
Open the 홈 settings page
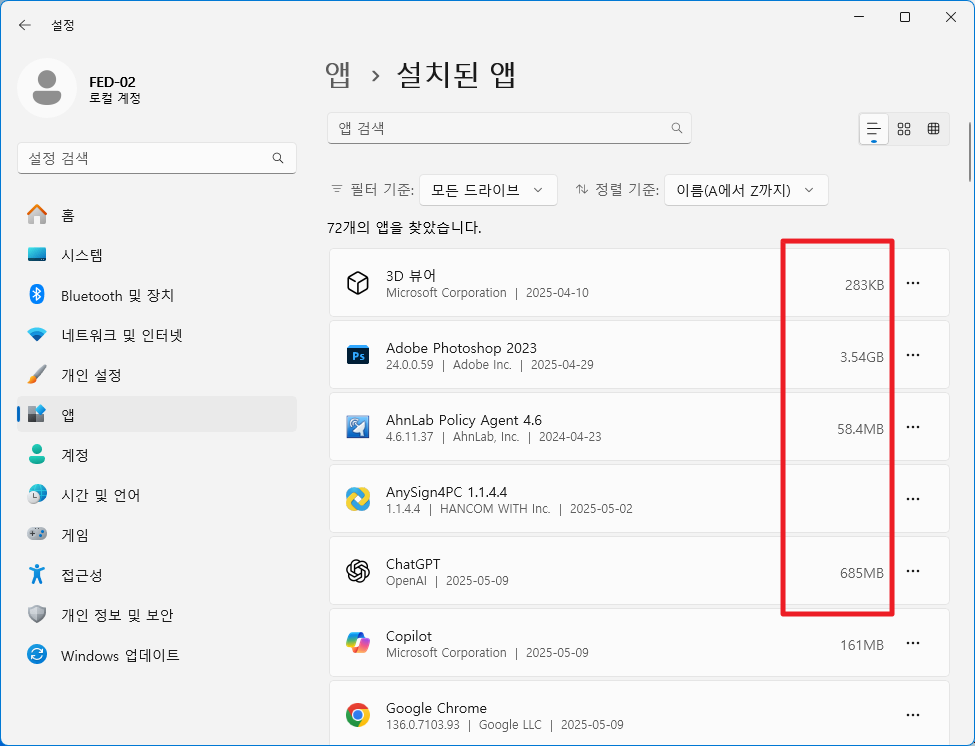click(157, 215)
